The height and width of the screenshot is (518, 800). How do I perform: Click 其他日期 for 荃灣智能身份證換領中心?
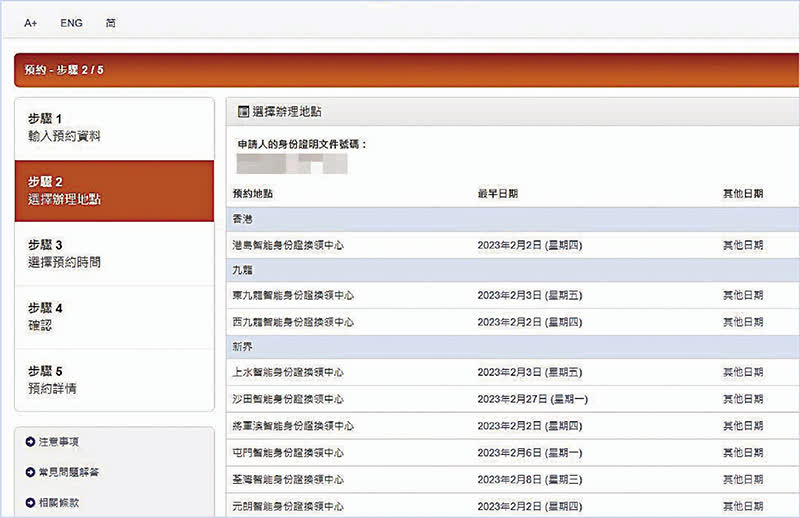[x=743, y=479]
